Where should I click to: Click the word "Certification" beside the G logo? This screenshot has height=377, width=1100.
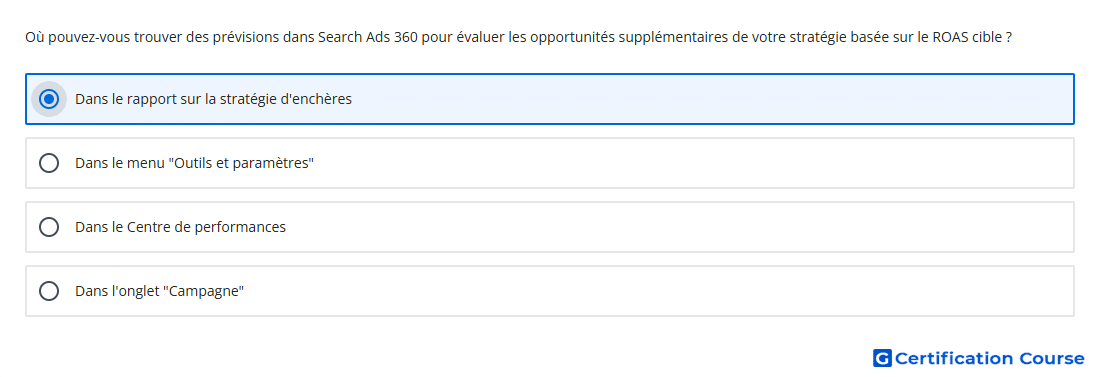point(954,358)
